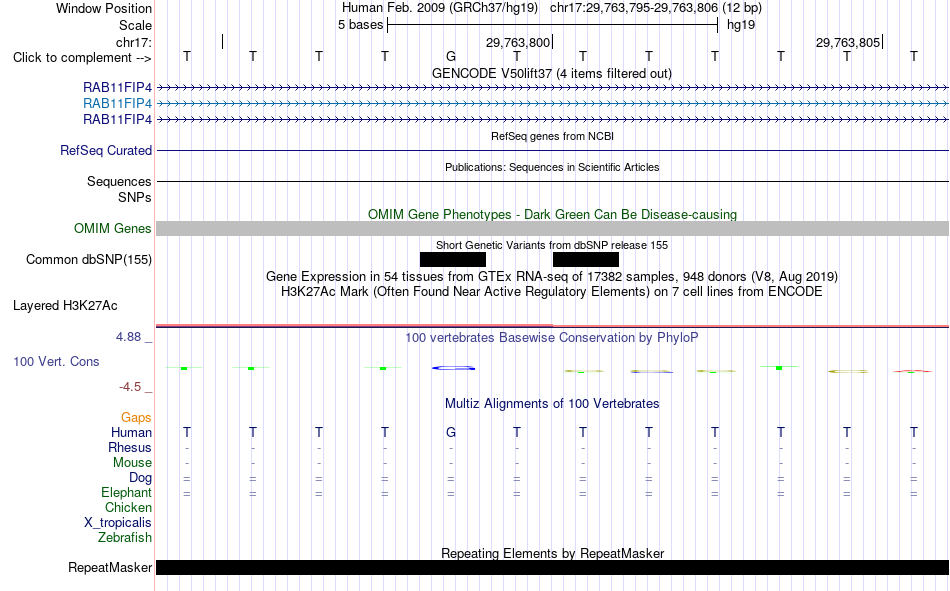Click 'Publications: Sequences in Scientific Articles' title

click(x=552, y=167)
